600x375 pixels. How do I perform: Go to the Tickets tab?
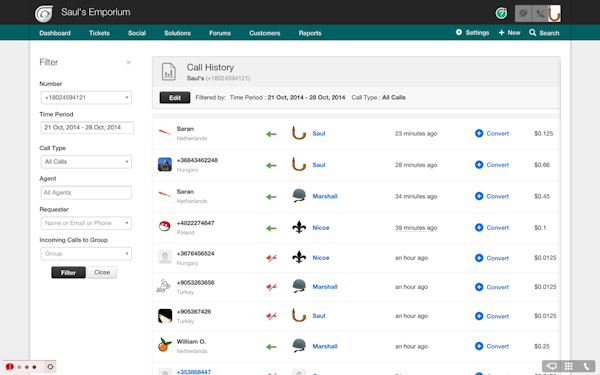(99, 33)
